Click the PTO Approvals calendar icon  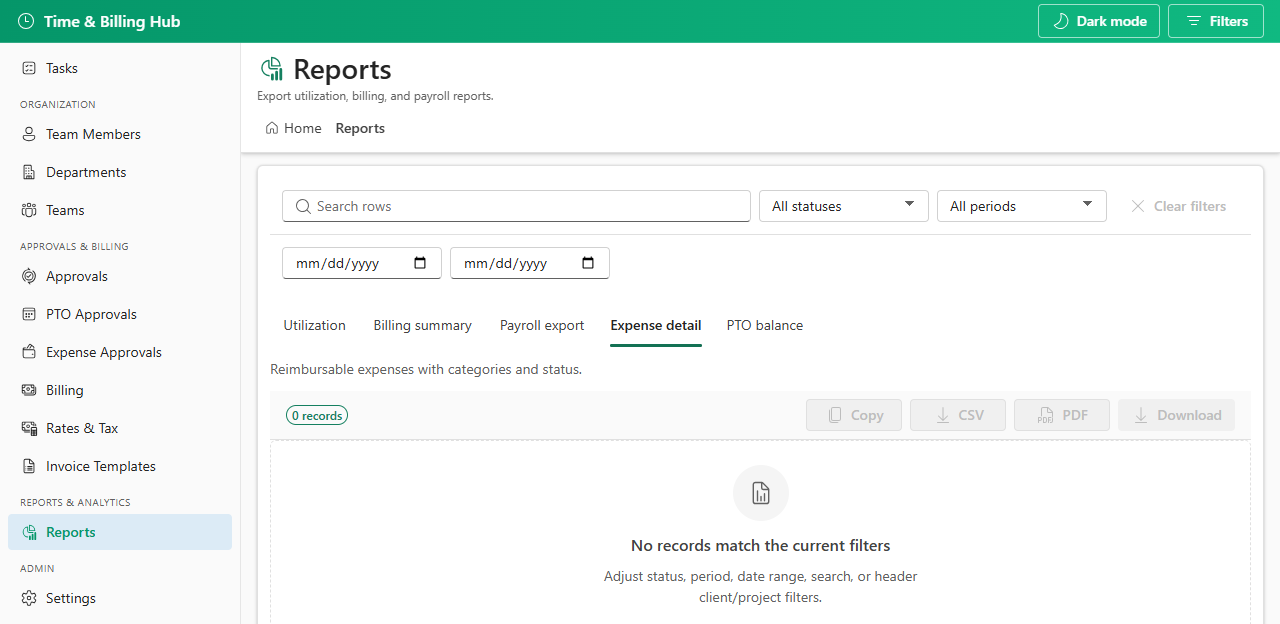[29, 314]
